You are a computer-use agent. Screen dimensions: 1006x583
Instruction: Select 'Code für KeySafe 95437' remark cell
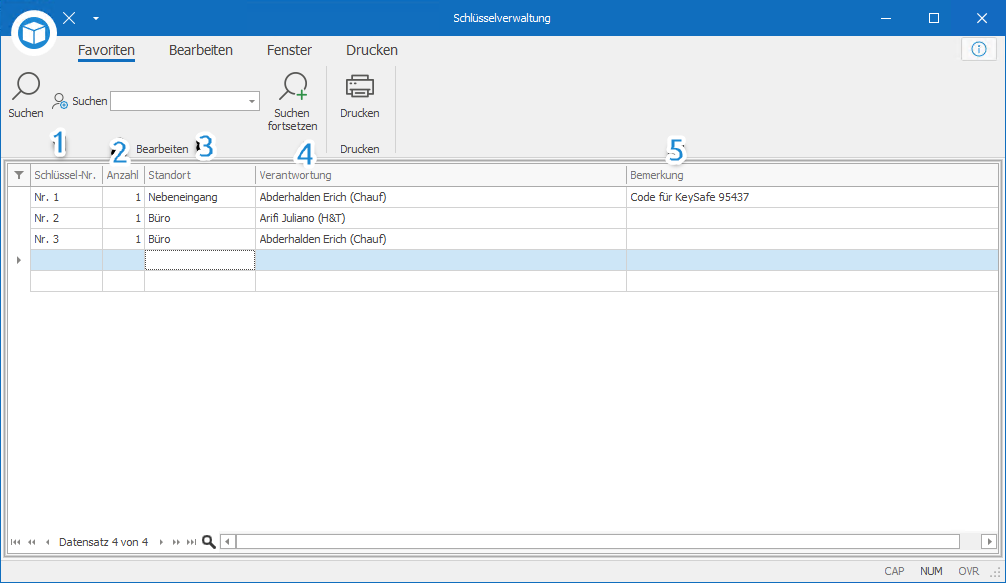click(812, 197)
